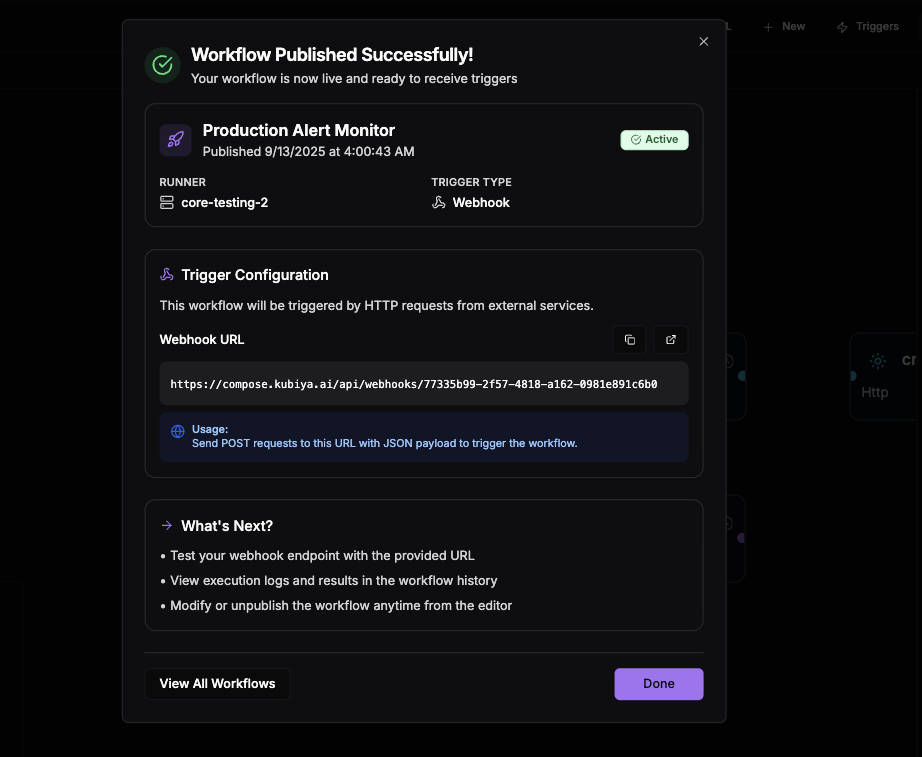Open Triggers in background toolbar

pos(868,26)
